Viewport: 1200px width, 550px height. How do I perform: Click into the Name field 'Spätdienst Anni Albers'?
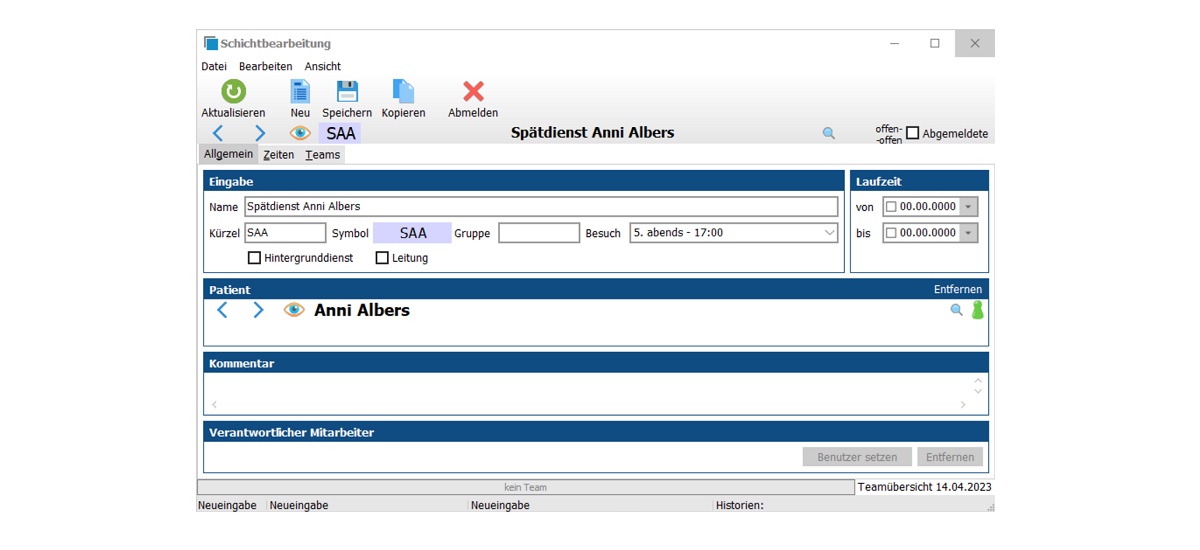point(541,207)
